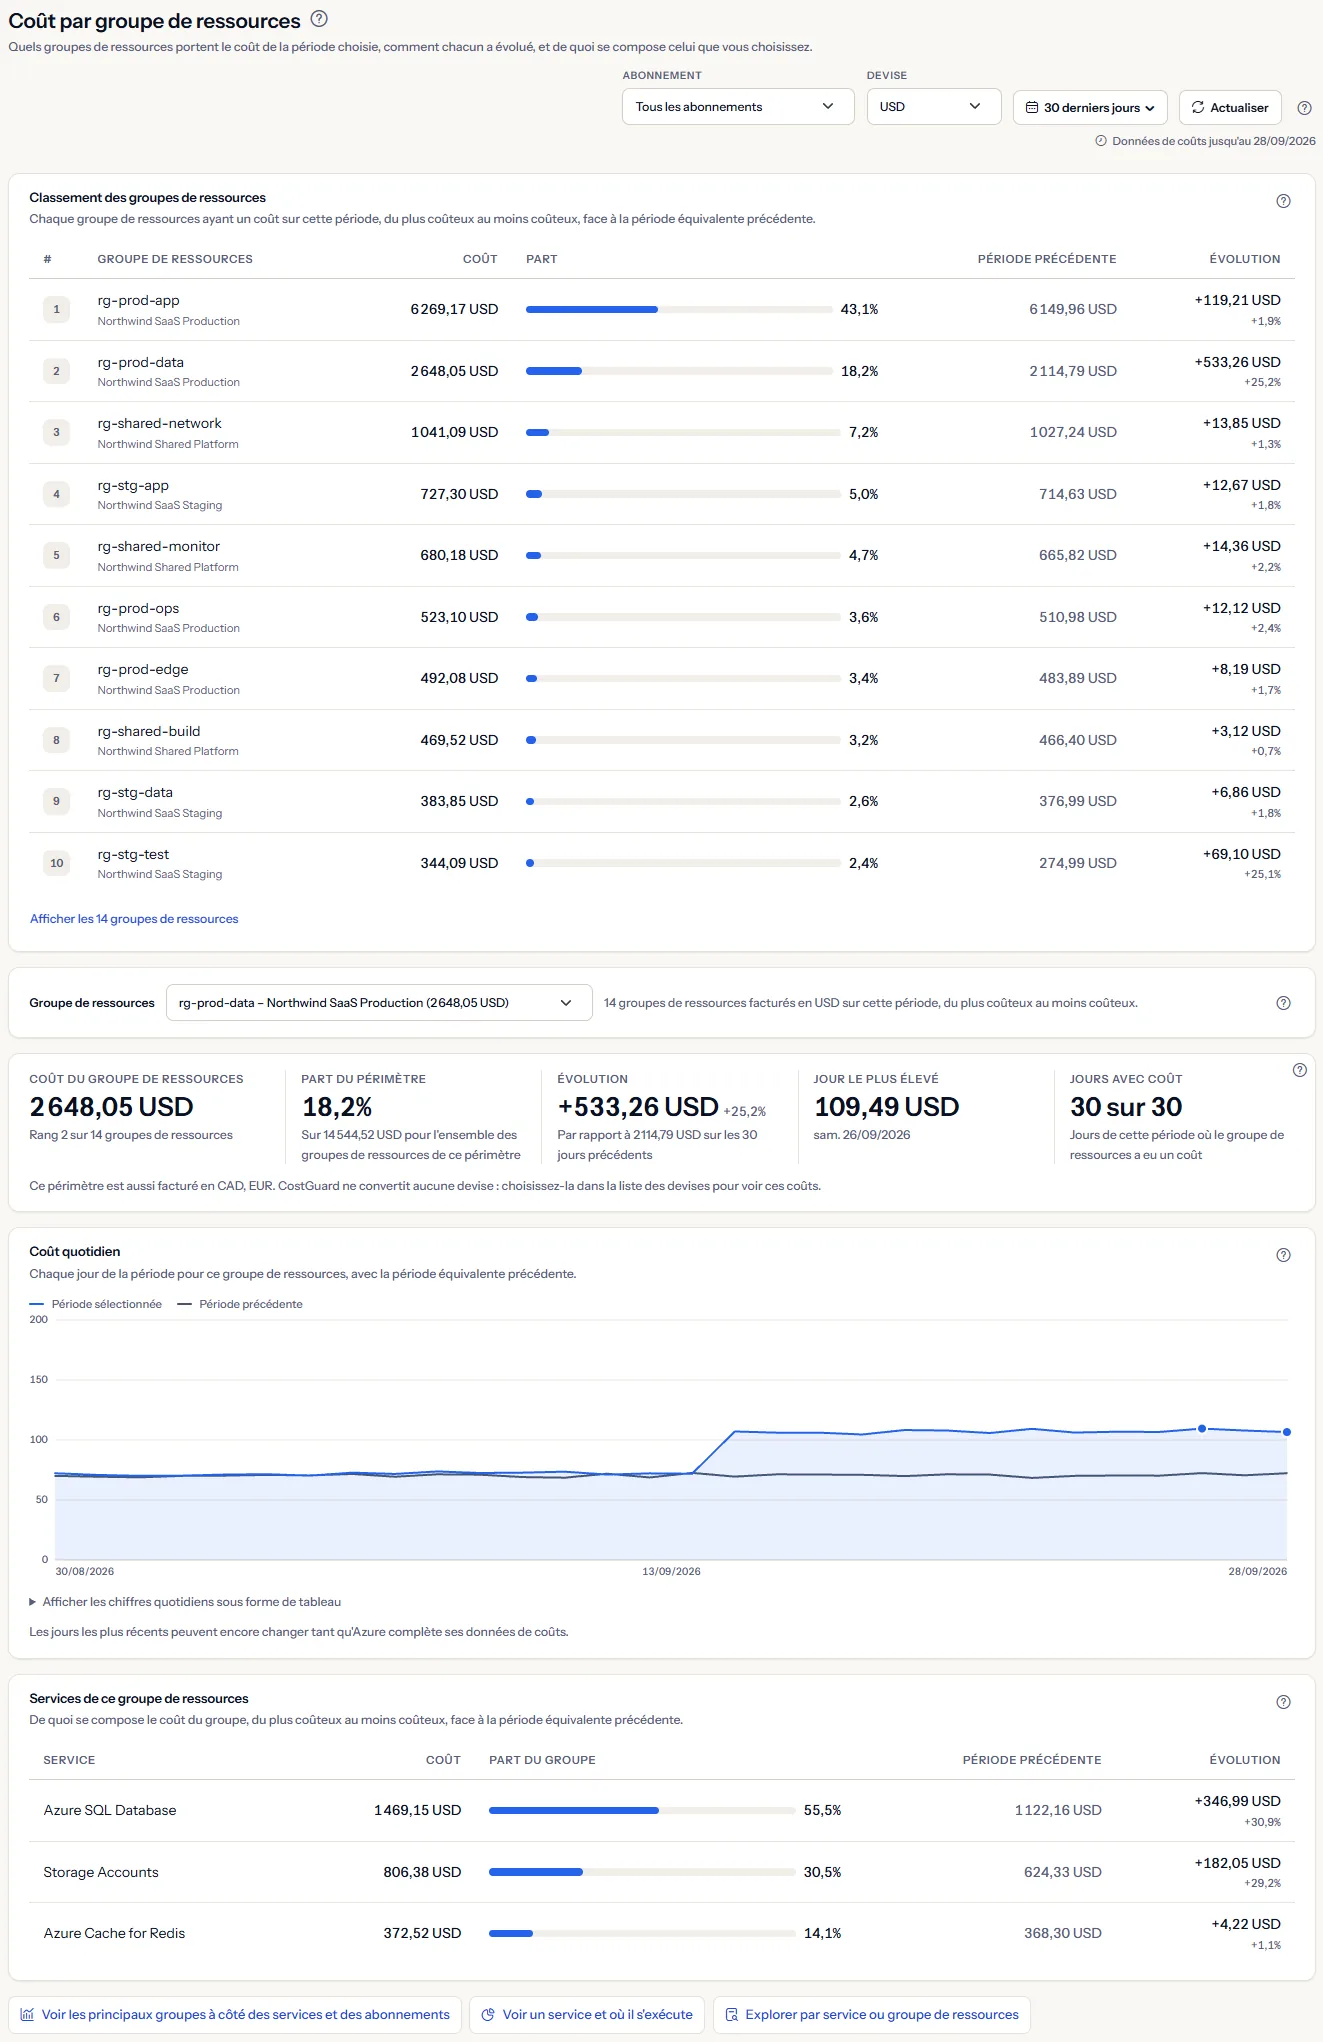Click the help icon in Classement des groupes
This screenshot has height=2042, width=1323.
tap(1284, 201)
